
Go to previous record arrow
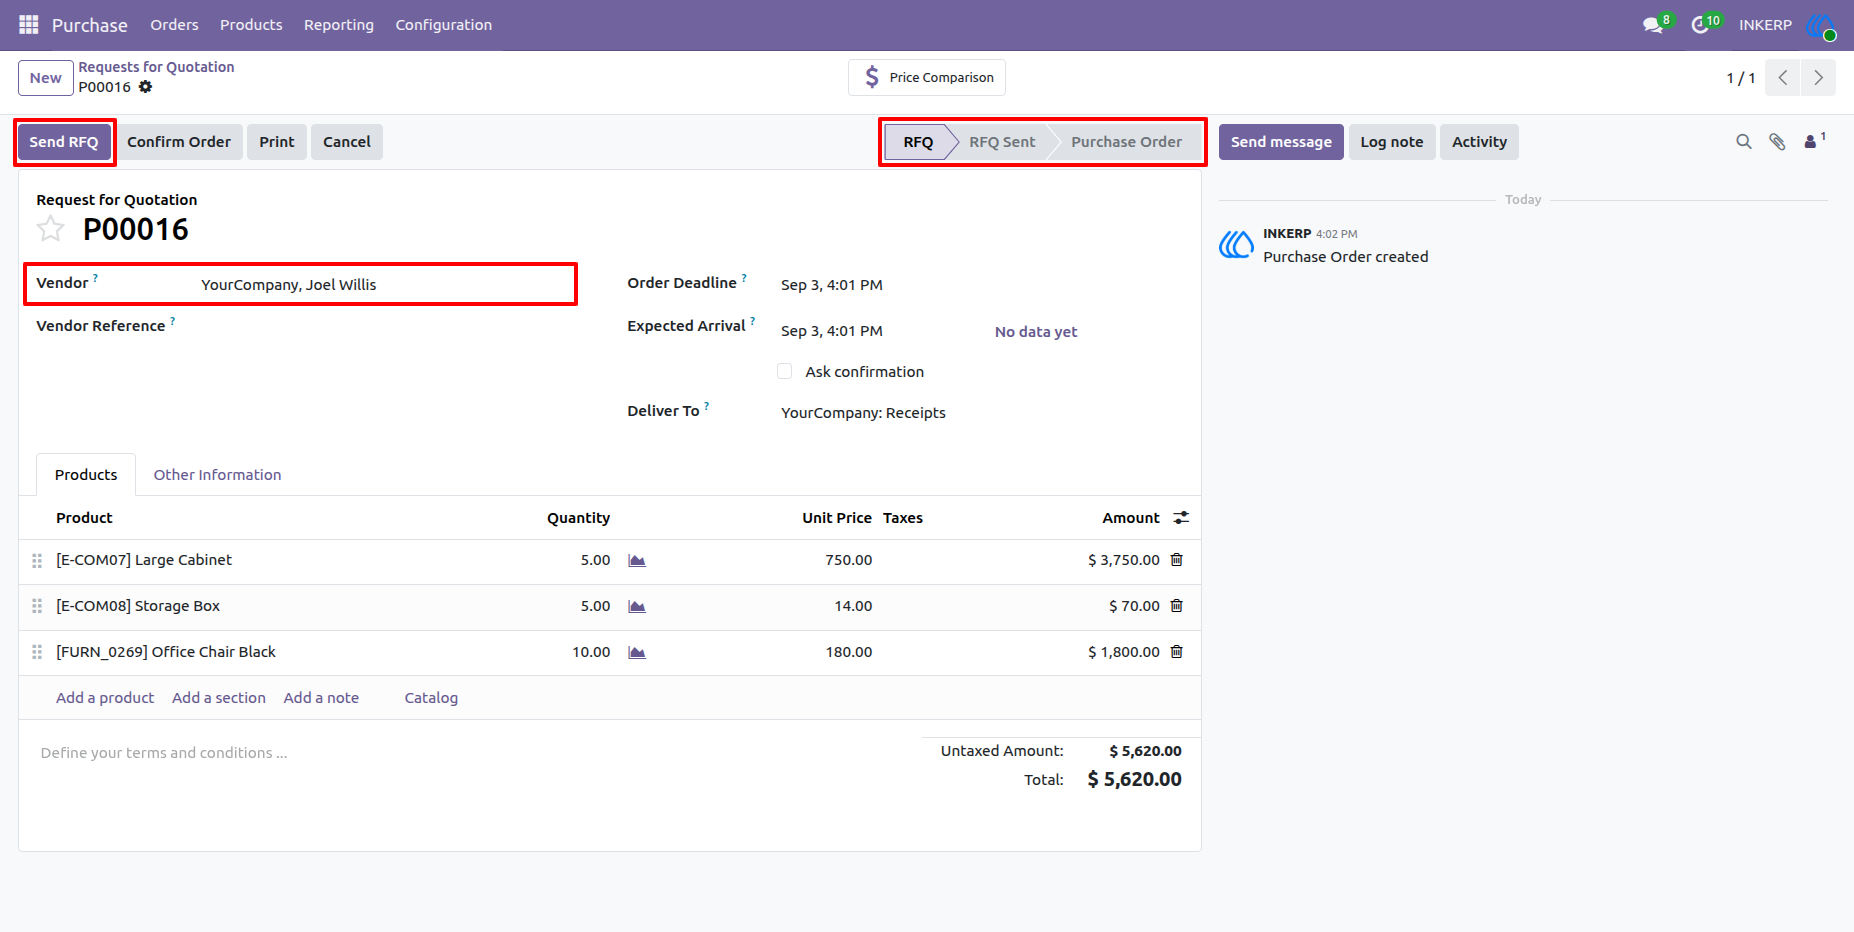1783,78
